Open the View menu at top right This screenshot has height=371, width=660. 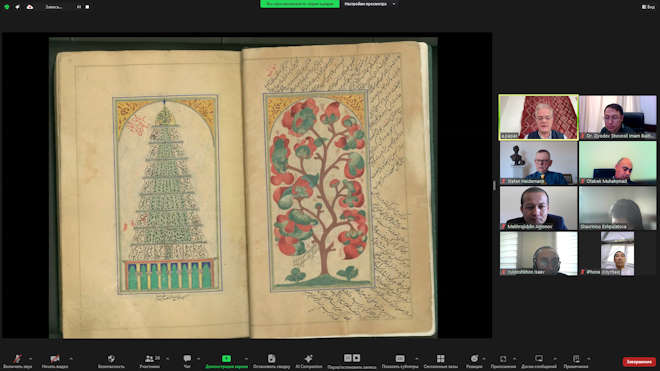click(648, 7)
